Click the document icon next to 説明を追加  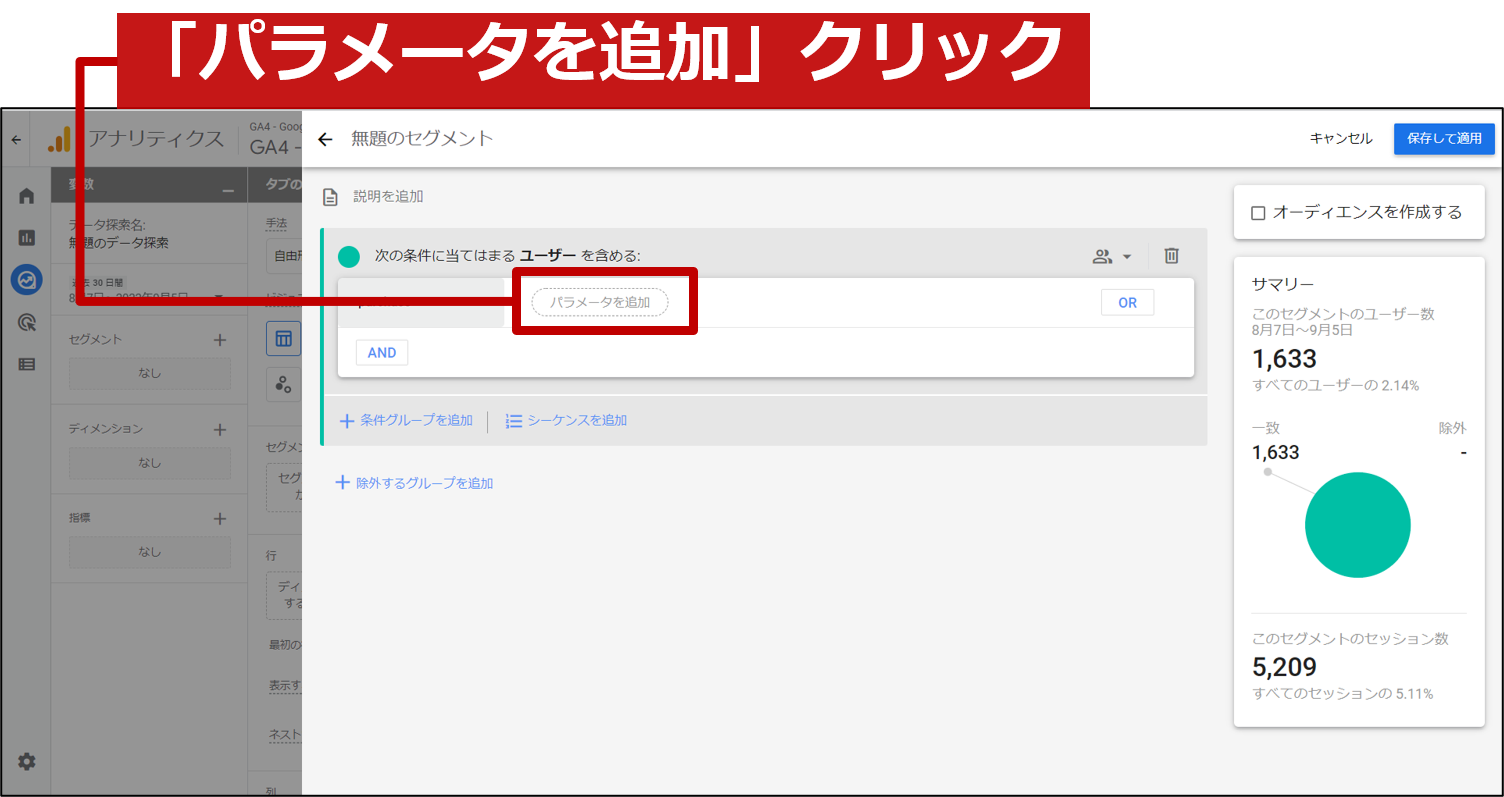click(330, 197)
